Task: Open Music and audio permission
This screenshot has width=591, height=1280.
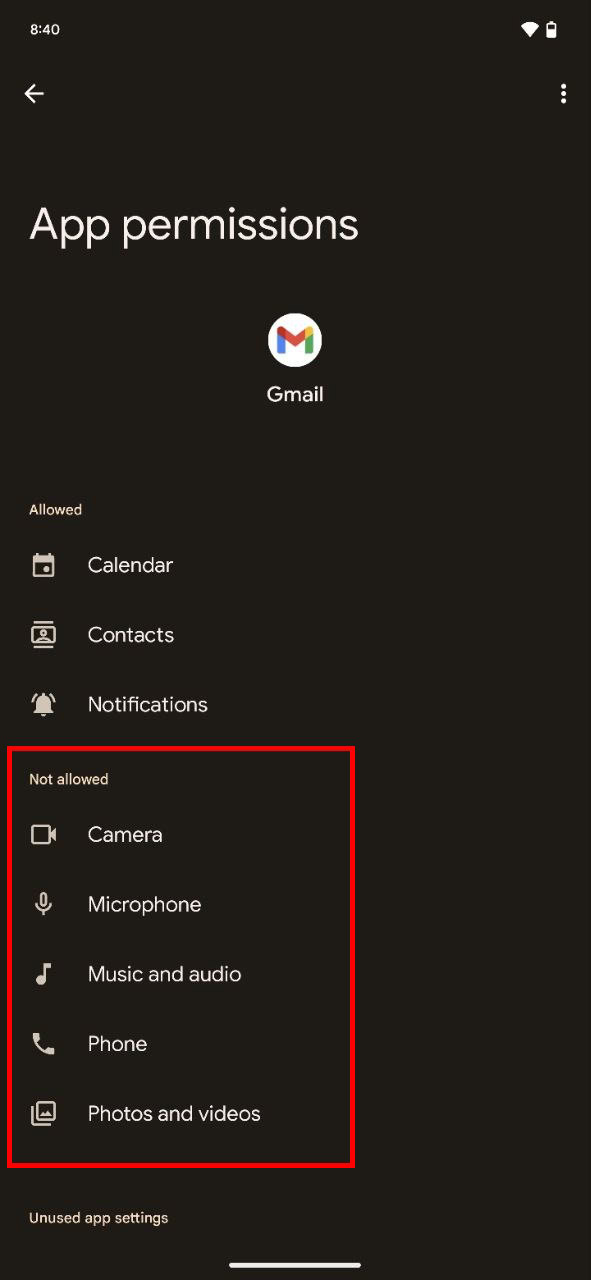Action: pos(295,974)
